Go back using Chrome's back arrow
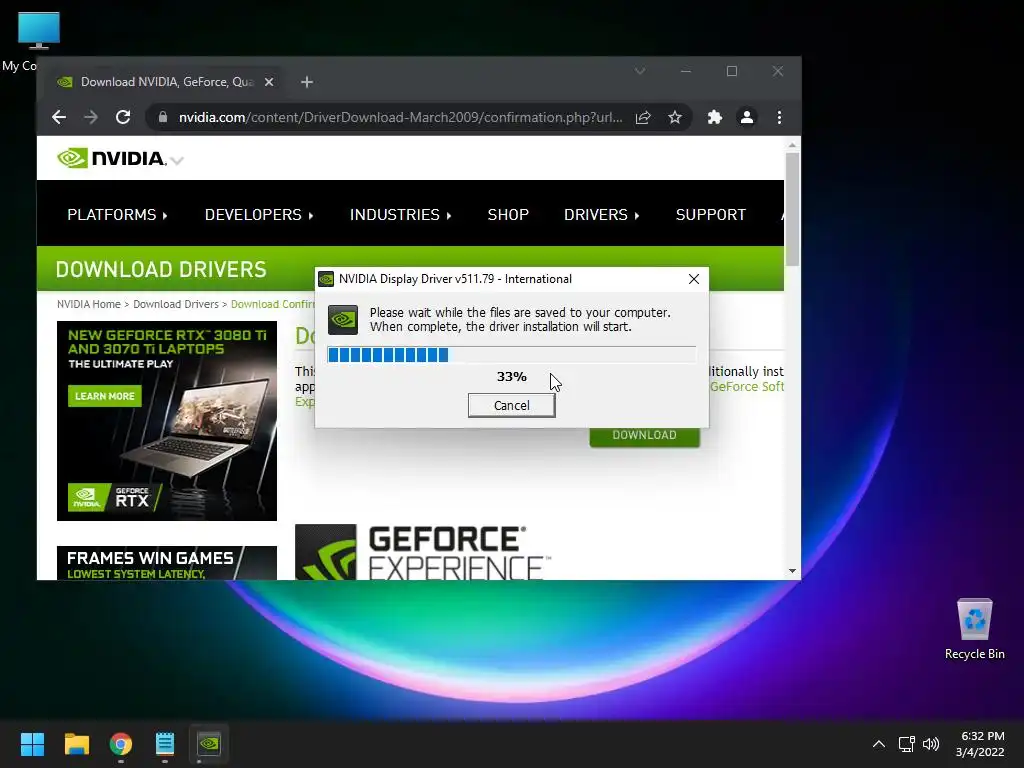The width and height of the screenshot is (1024, 768). pyautogui.click(x=59, y=117)
